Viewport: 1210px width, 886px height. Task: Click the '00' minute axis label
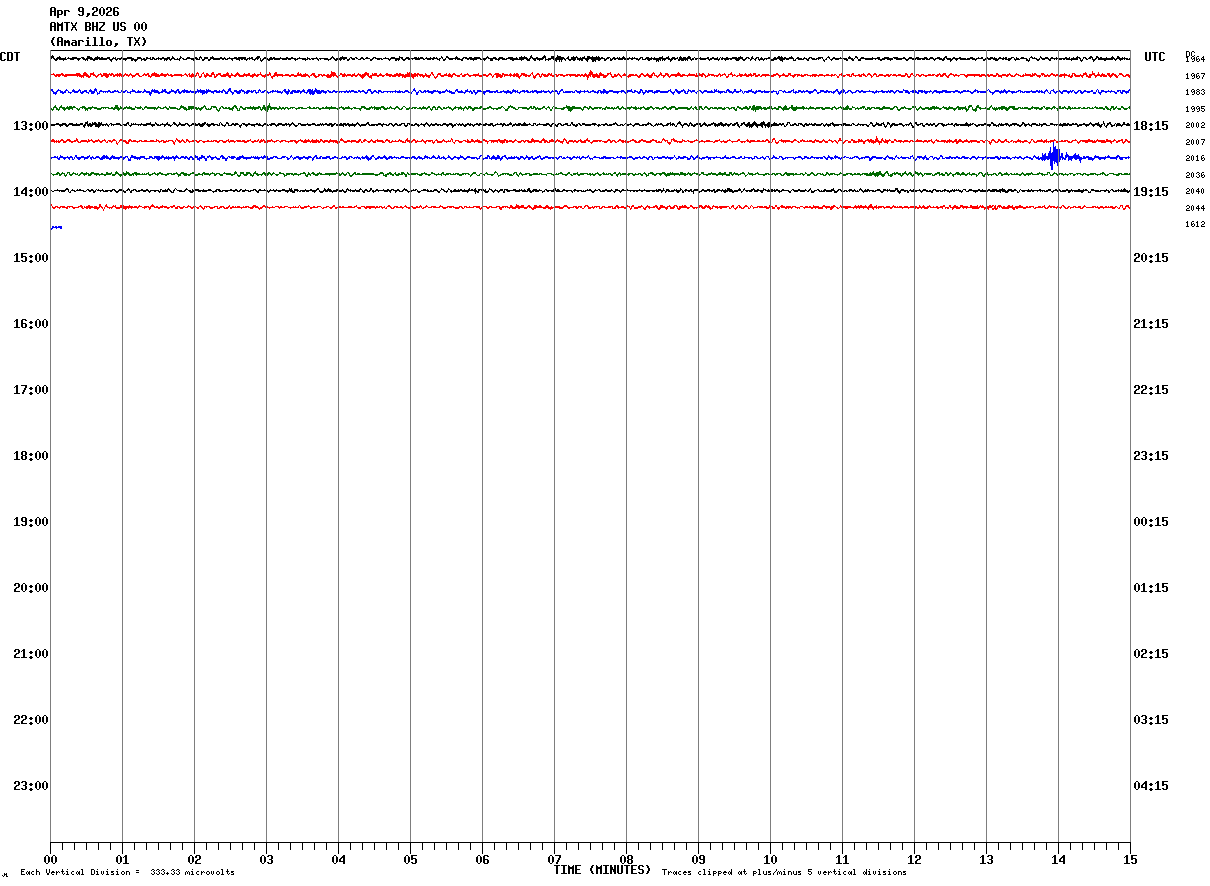[x=50, y=860]
